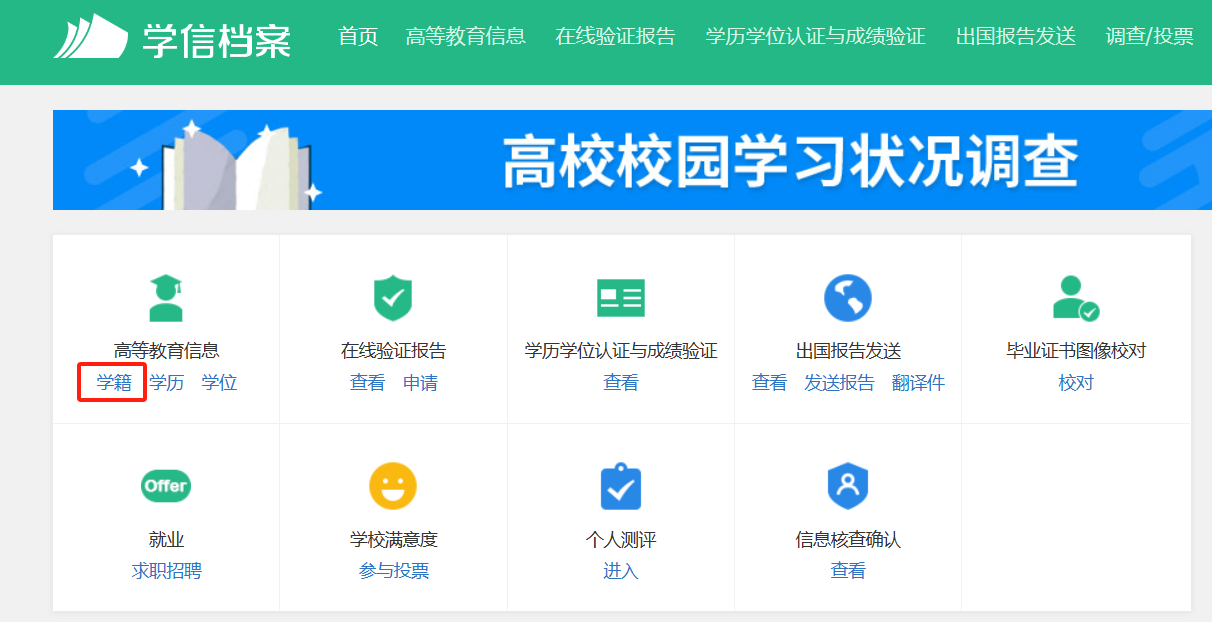Go to 调查/投票 in top menu
Image resolution: width=1212 pixels, height=622 pixels.
1149,37
